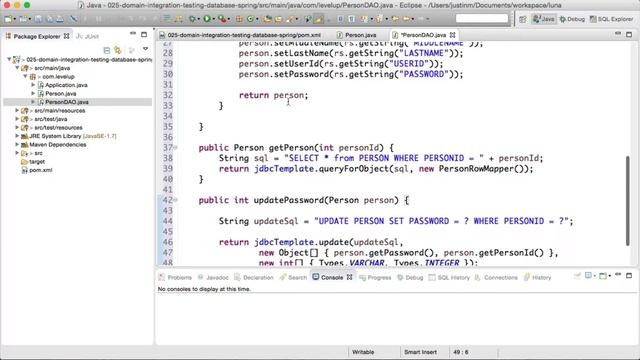
Task: Collapse the src/main/java folder
Action: pyautogui.click(x=17, y=68)
